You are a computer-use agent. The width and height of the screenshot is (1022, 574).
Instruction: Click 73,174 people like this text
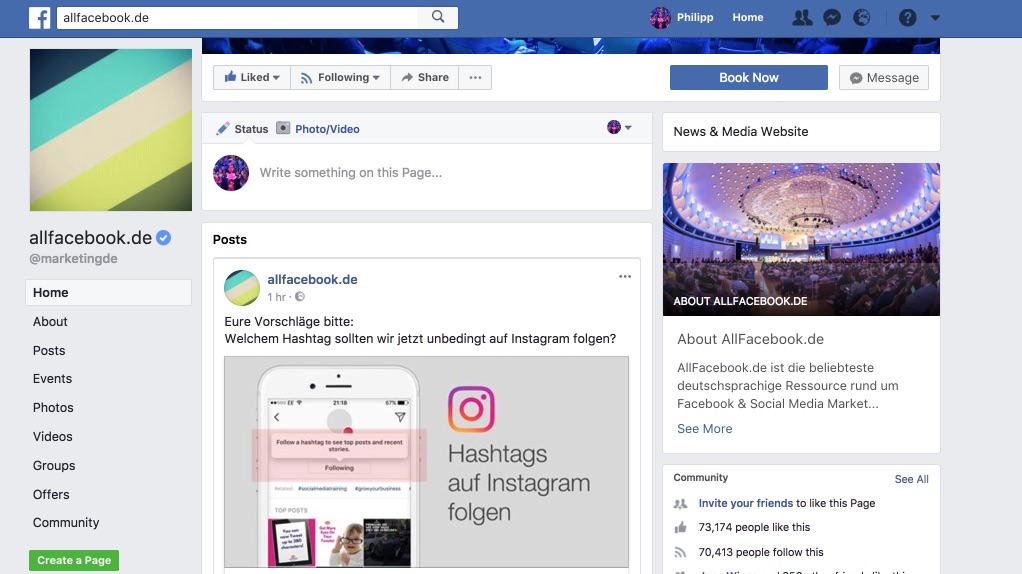754,527
